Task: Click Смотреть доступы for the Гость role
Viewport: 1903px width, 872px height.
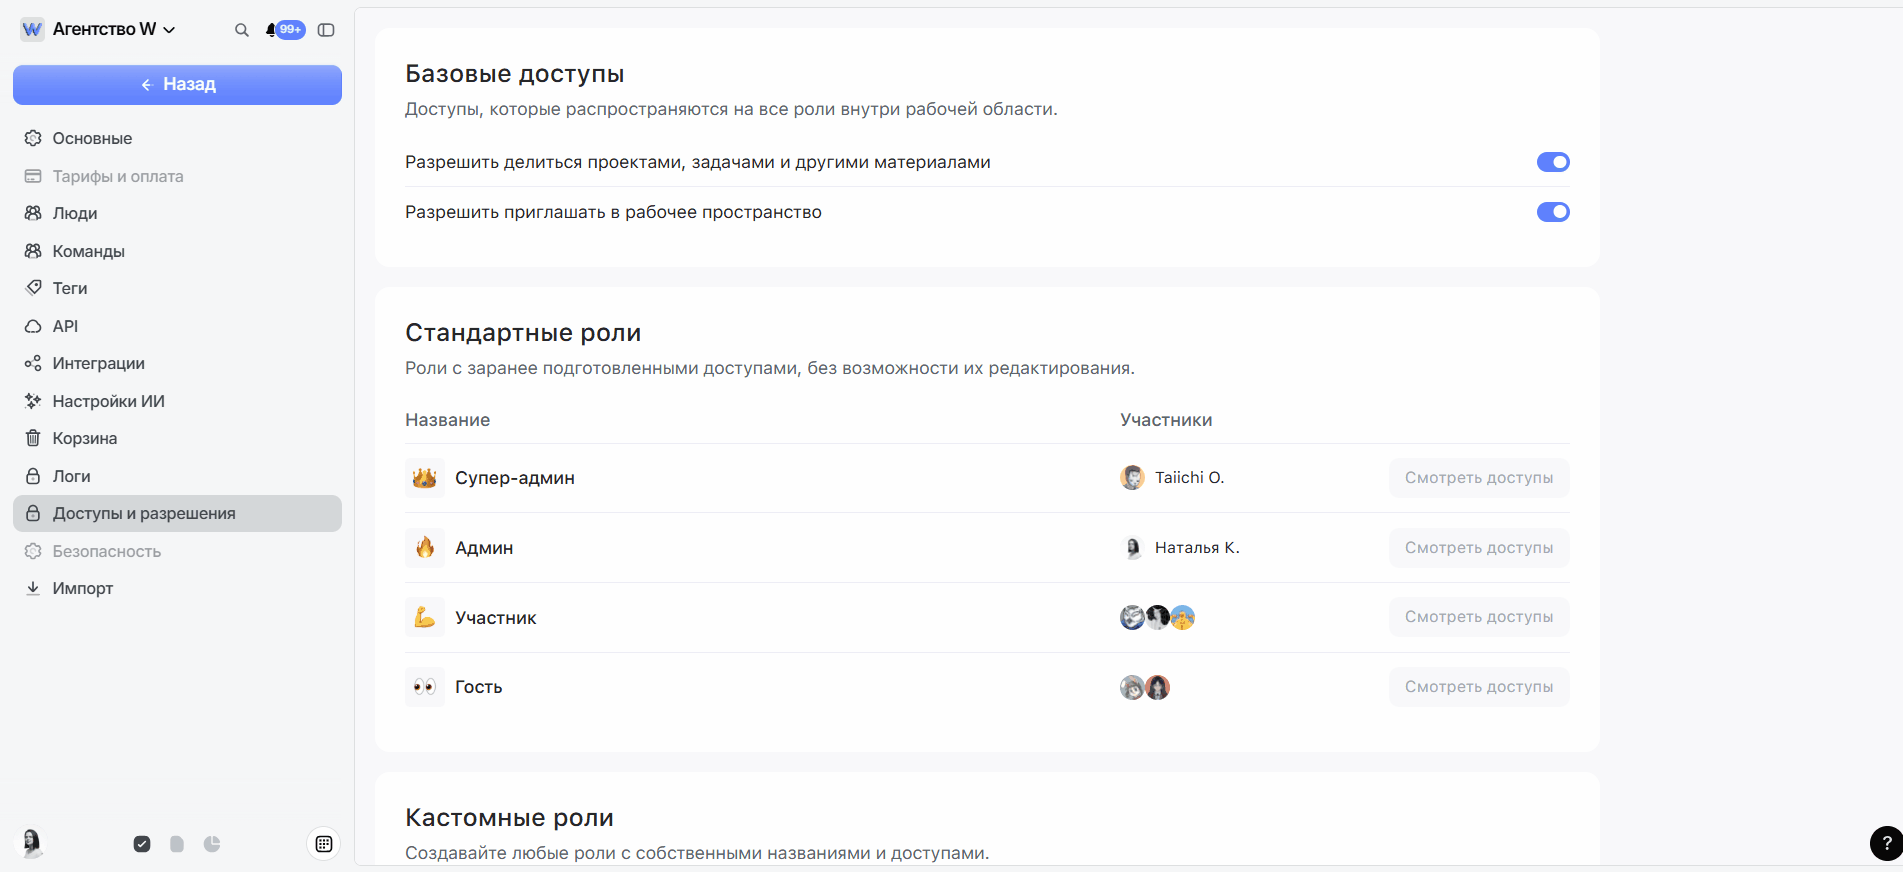Action: click(x=1478, y=687)
